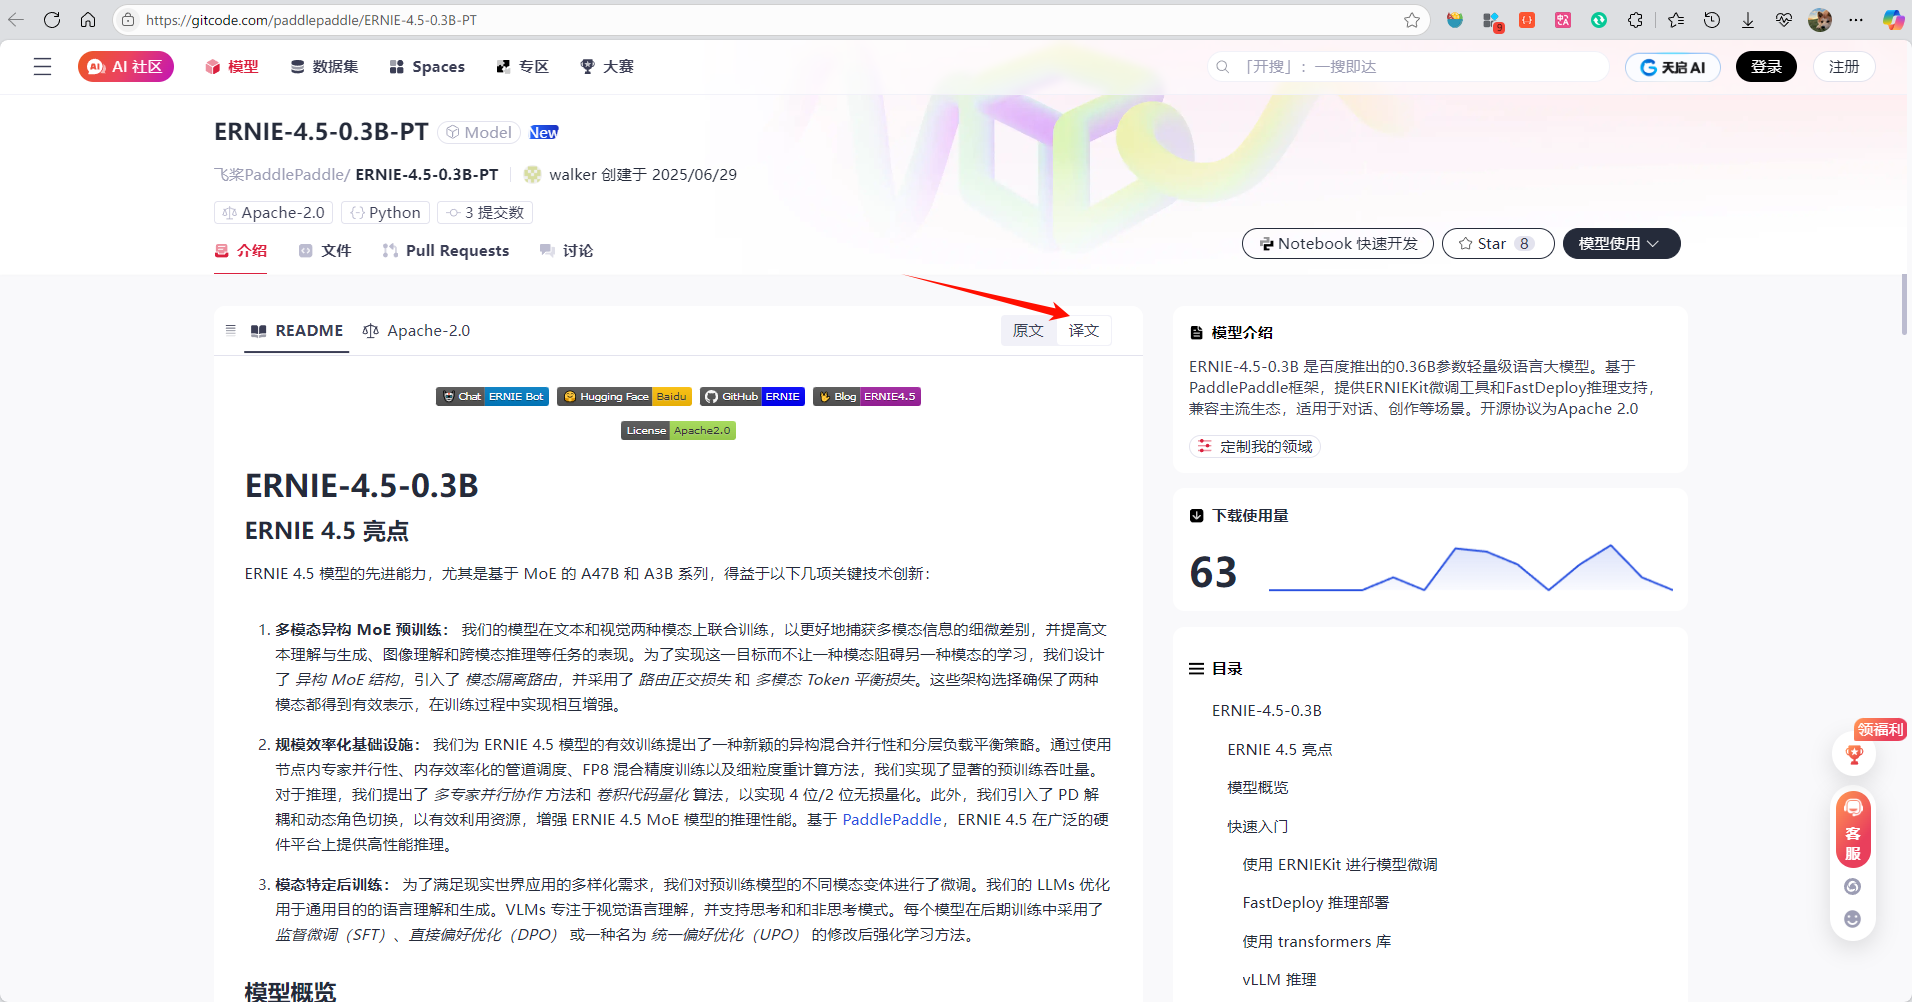Open browser downloads icon
This screenshot has height=1002, width=1912.
1748,20
